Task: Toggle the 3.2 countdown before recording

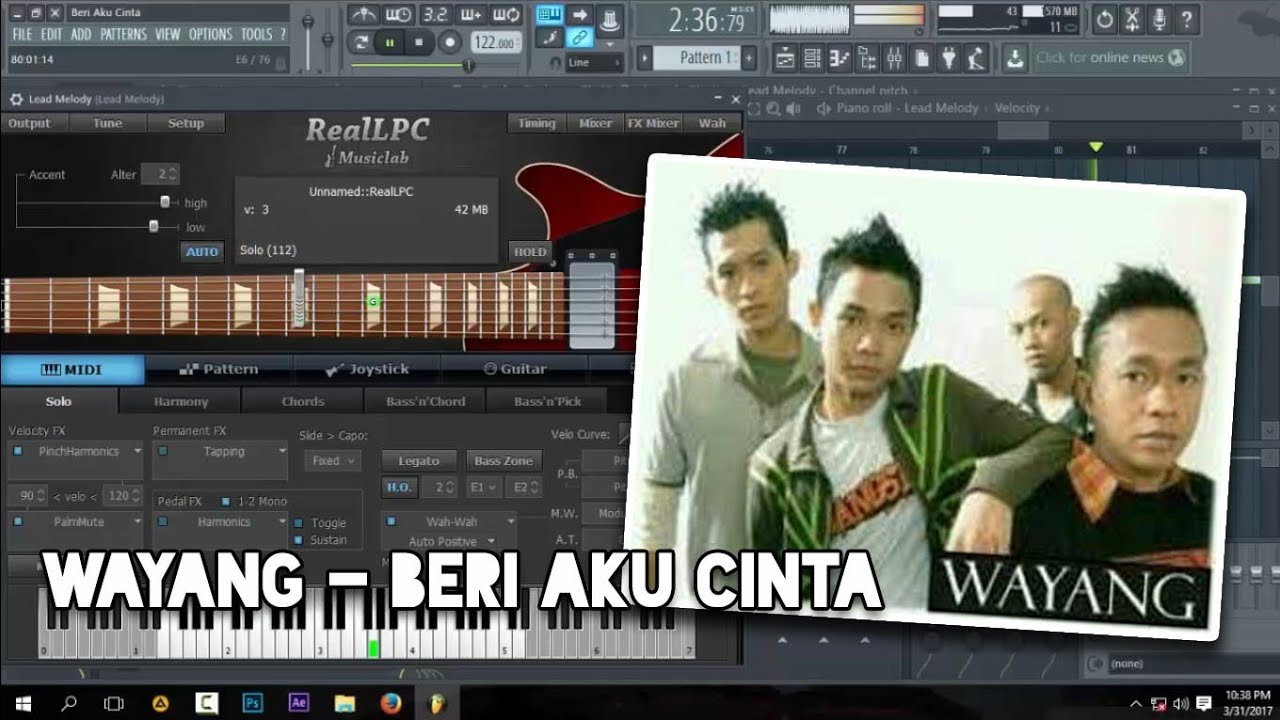Action: (435, 15)
